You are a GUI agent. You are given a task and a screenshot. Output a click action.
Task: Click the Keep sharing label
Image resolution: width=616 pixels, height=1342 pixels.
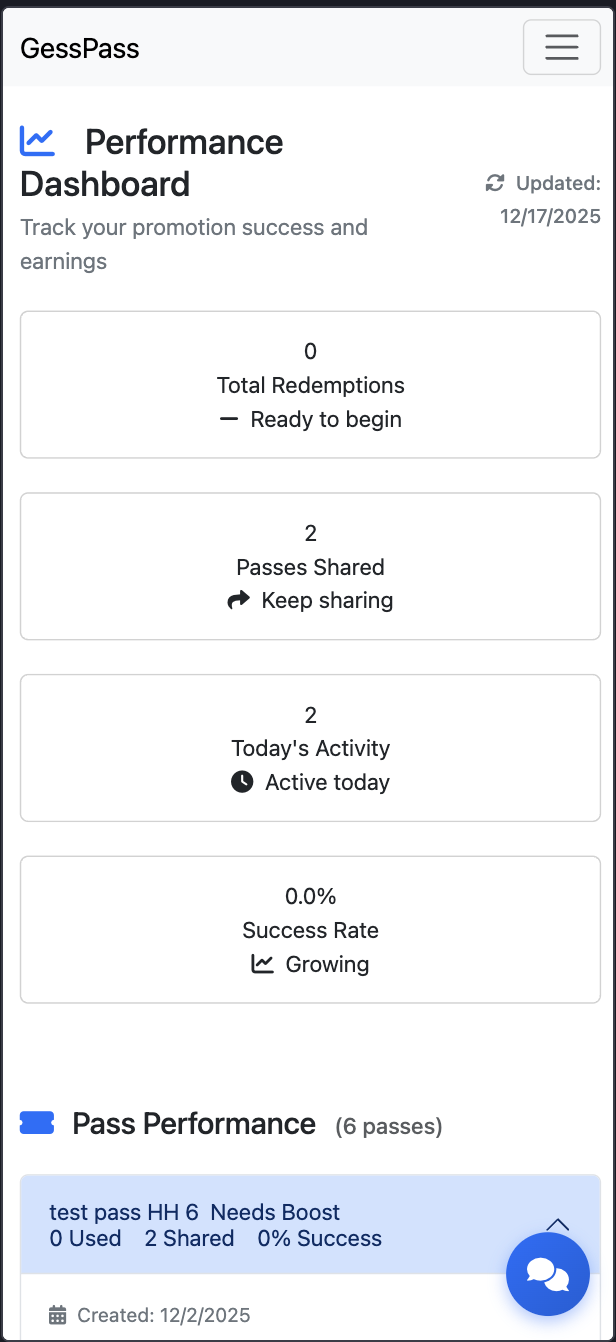point(325,599)
